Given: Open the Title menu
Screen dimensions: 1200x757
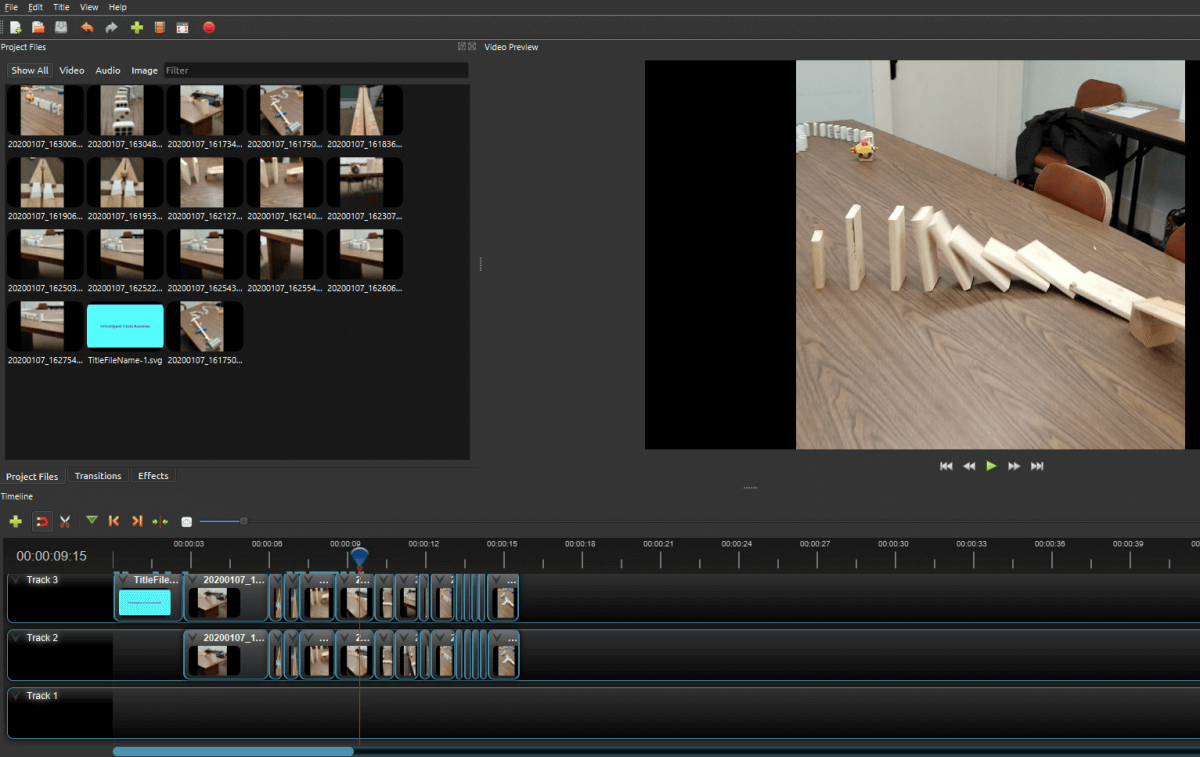Looking at the screenshot, I should (61, 7).
